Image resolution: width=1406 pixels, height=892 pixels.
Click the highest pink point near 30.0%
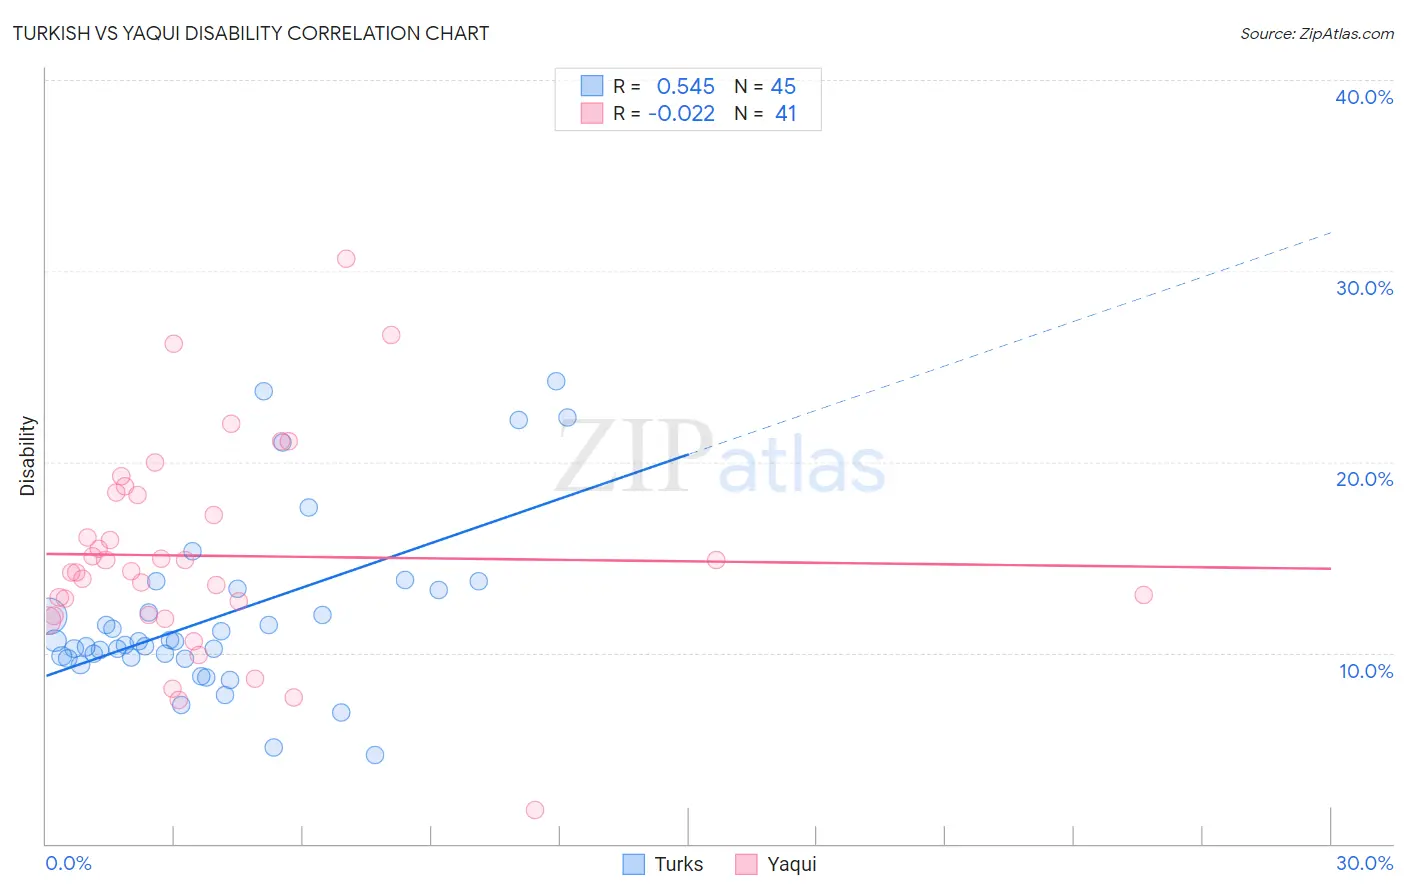(346, 258)
